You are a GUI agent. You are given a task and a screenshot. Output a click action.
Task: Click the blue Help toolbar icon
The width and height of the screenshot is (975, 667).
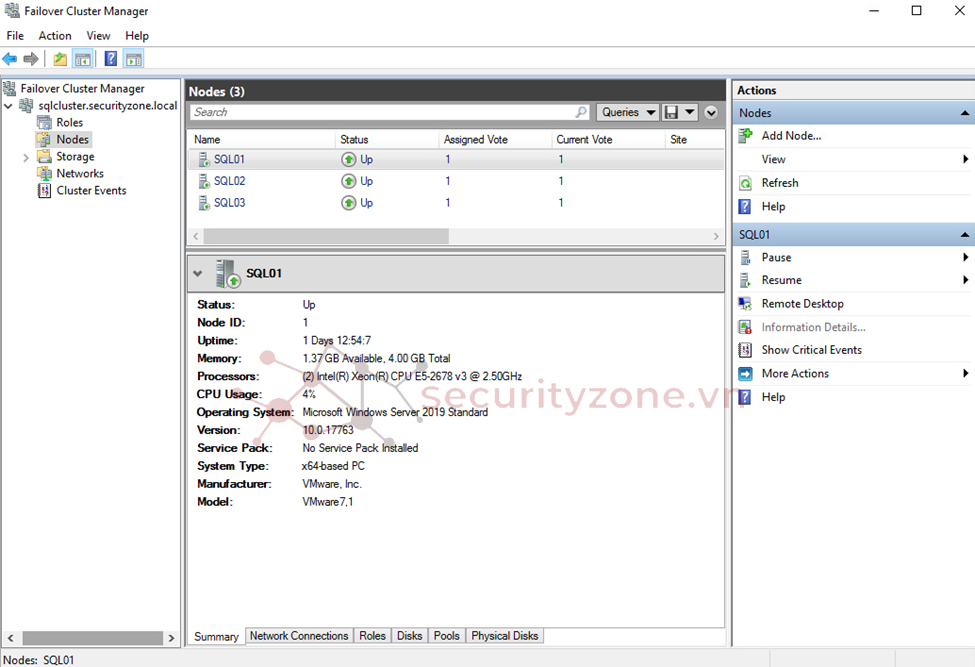(x=110, y=59)
